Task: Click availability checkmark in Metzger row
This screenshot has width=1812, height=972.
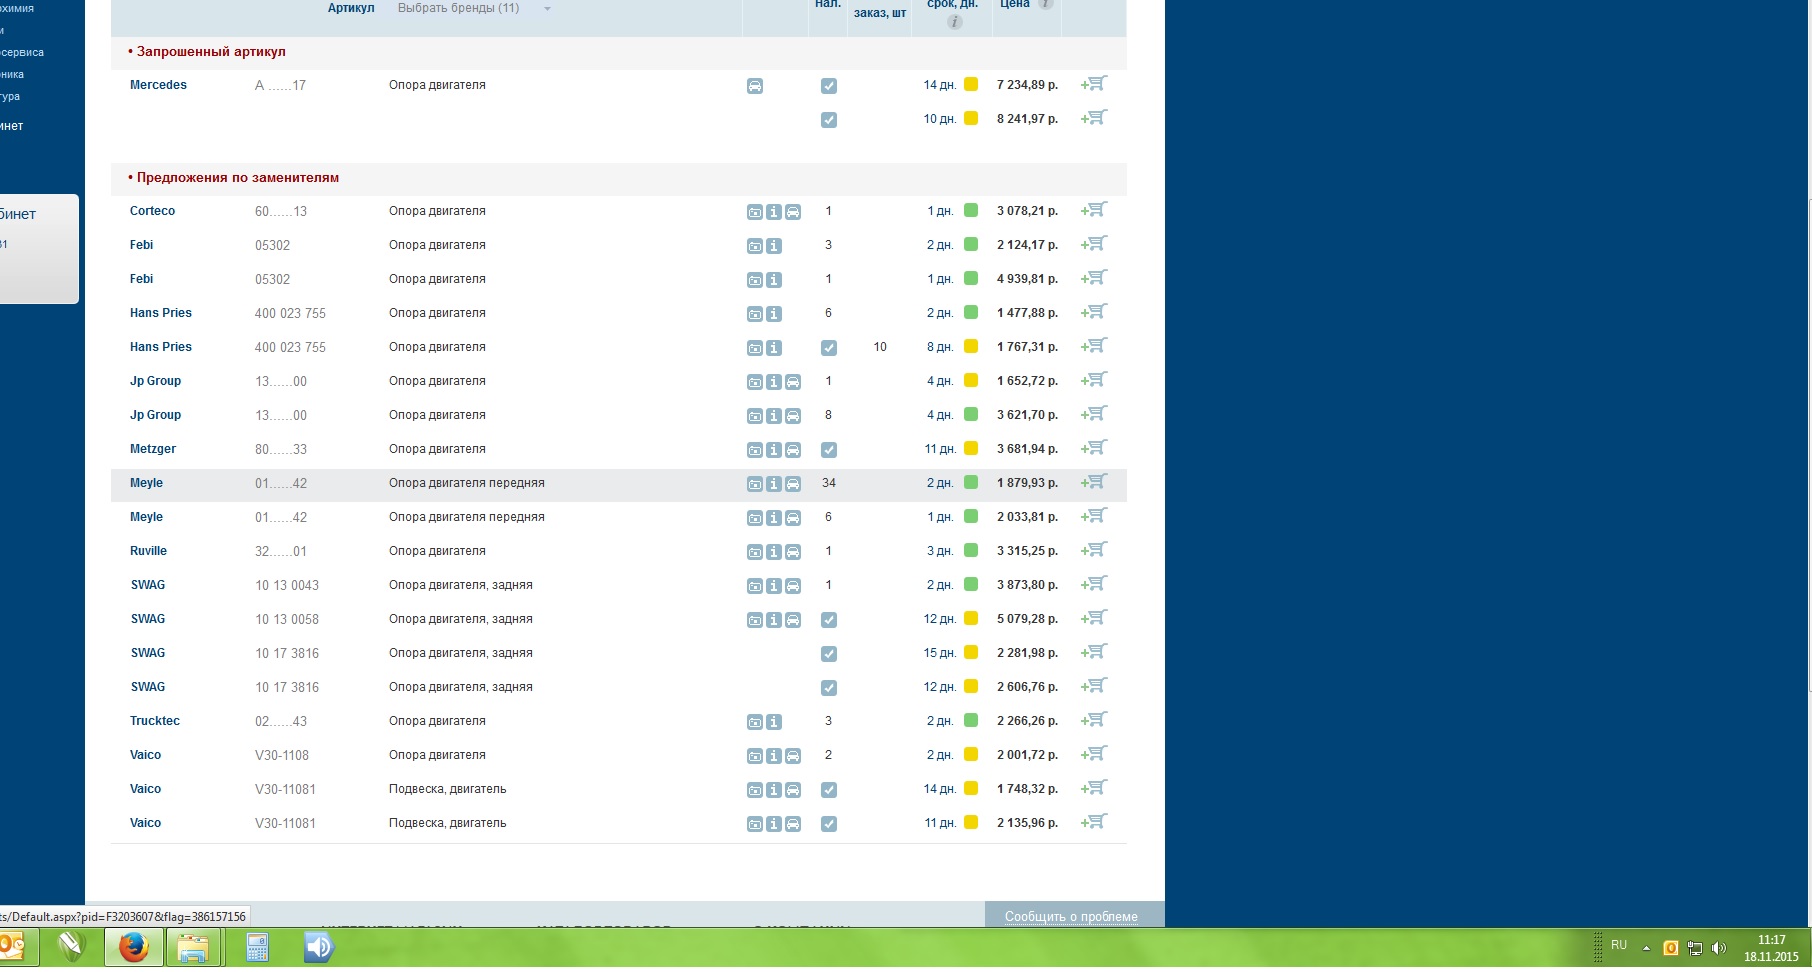Action: pos(829,450)
